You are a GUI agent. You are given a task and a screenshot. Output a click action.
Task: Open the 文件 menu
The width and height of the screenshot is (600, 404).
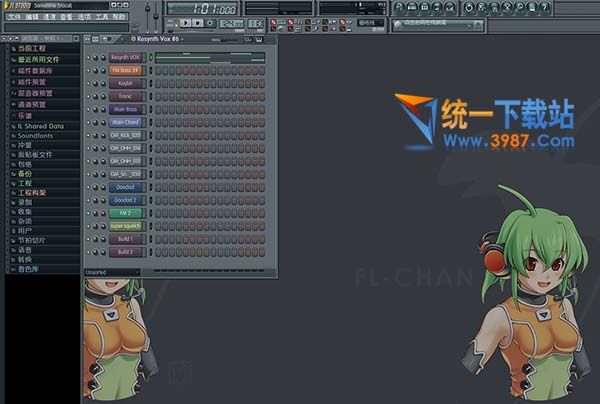[x=14, y=17]
